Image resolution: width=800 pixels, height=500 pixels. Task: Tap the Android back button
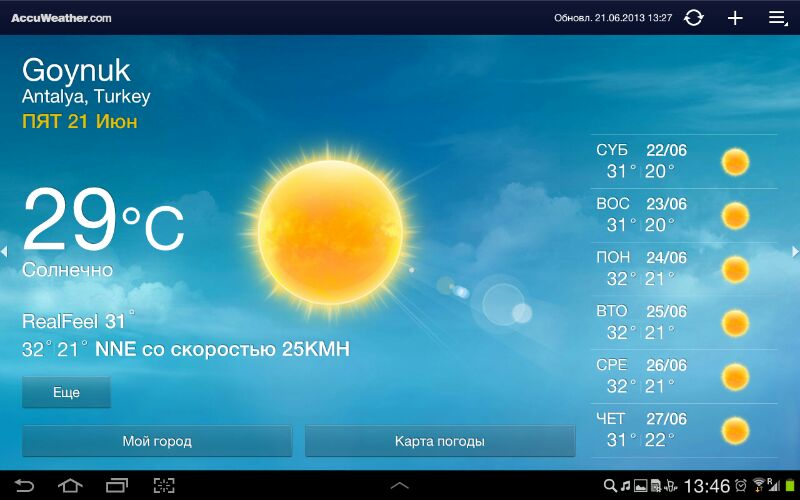point(23,486)
